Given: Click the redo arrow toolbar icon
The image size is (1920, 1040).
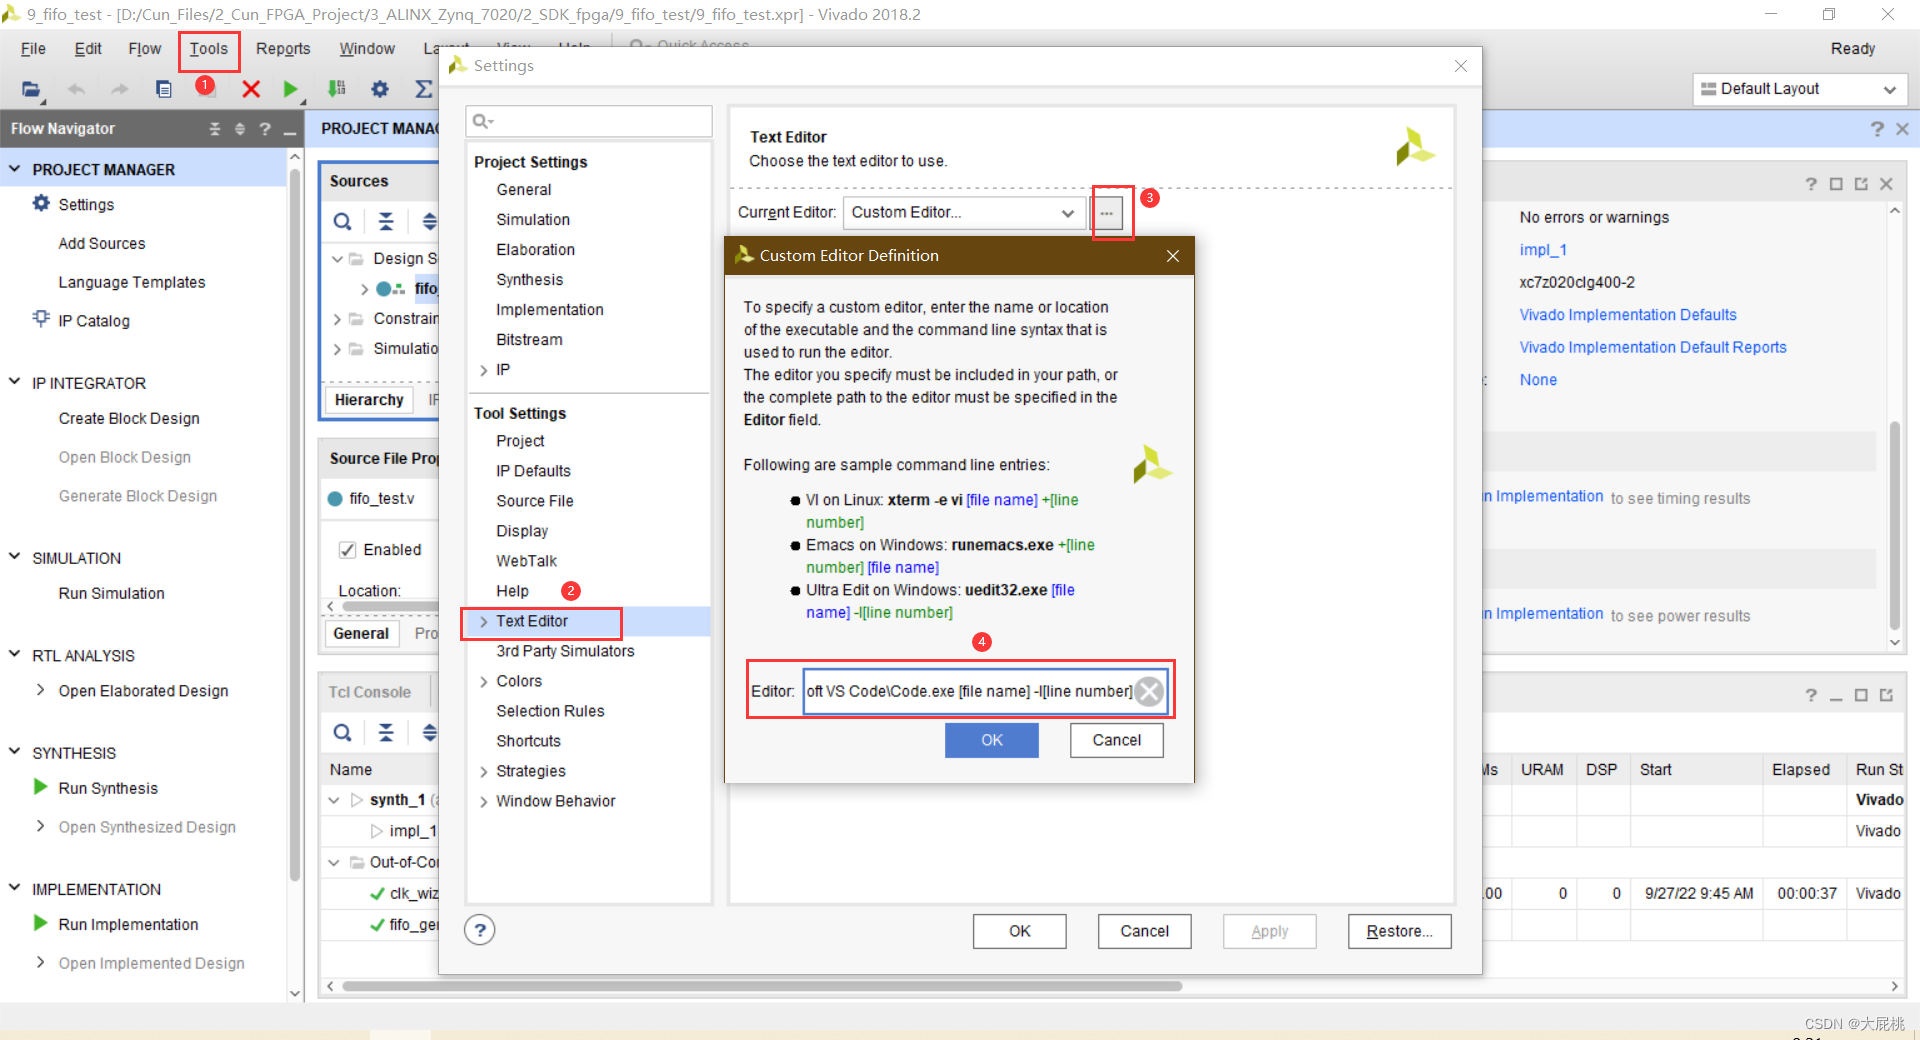Looking at the screenshot, I should (x=120, y=89).
